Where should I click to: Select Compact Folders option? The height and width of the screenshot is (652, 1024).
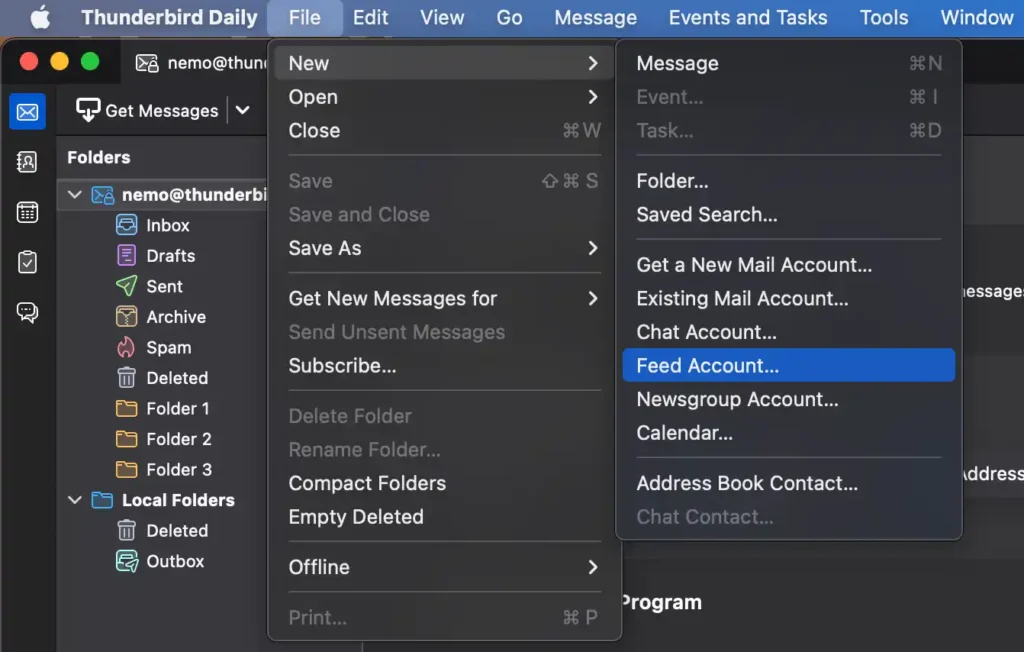(x=444, y=483)
